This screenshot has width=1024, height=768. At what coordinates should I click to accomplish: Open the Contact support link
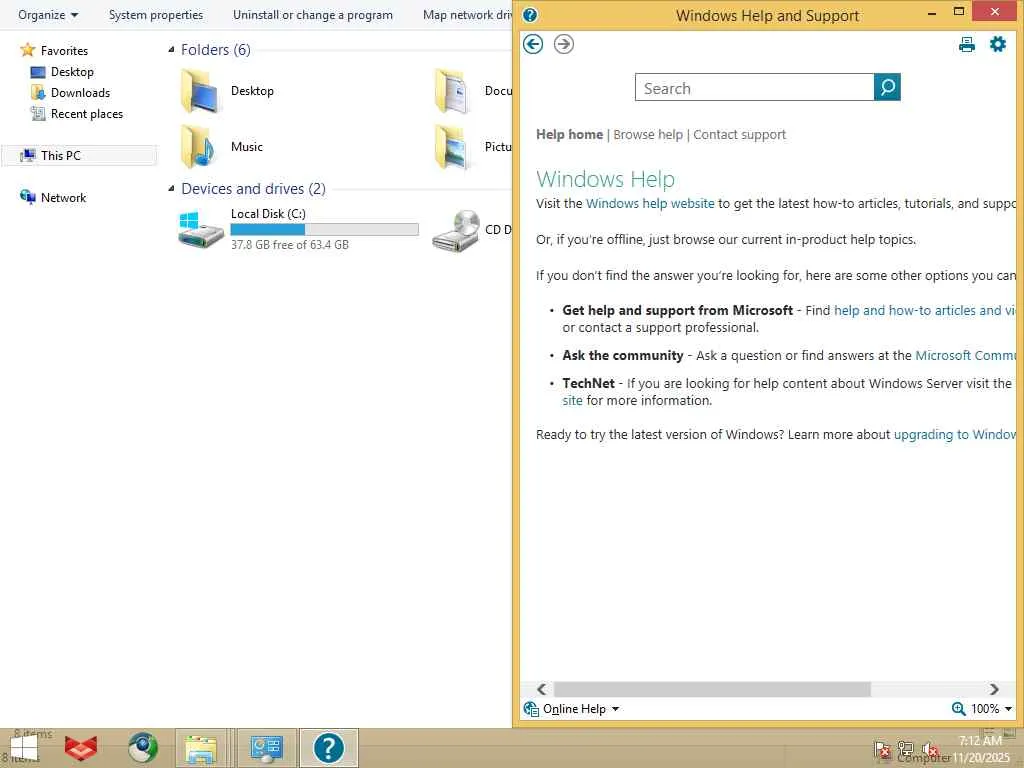coord(739,135)
